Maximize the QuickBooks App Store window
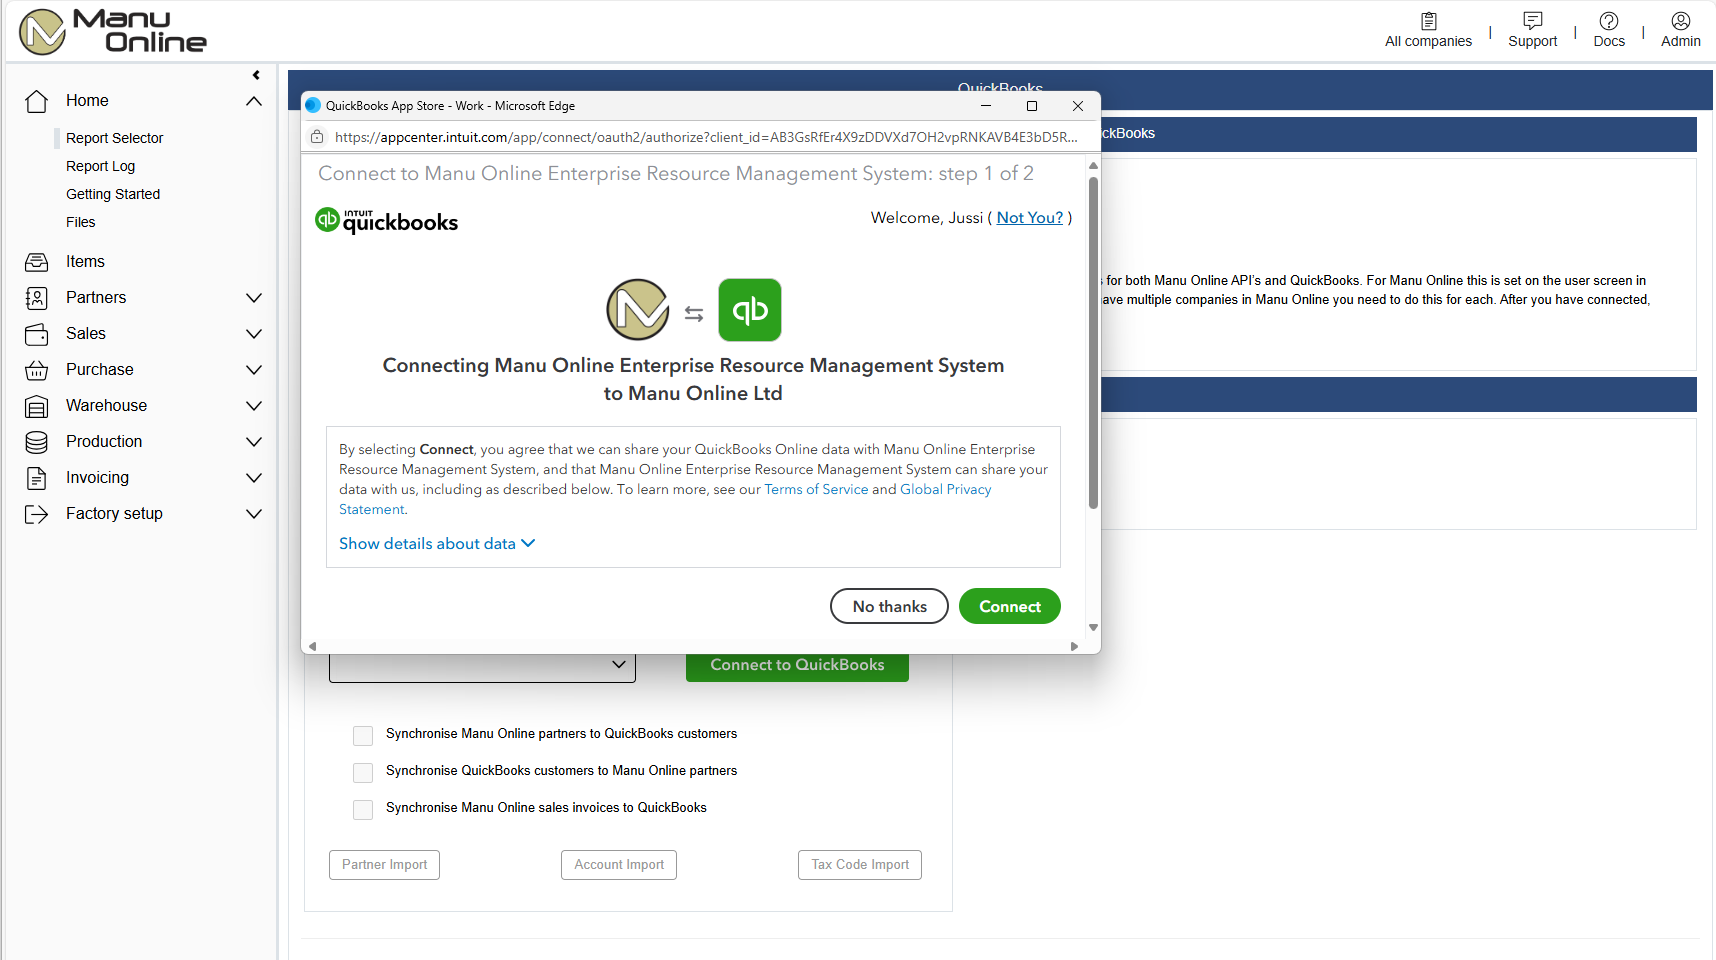 (x=1032, y=106)
